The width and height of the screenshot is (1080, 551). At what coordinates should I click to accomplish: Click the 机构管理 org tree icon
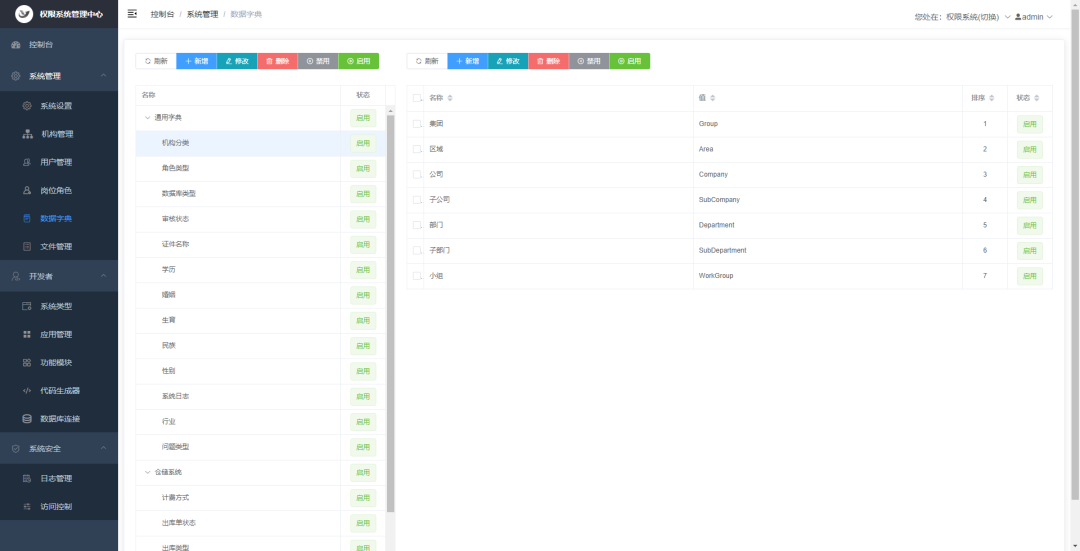point(28,134)
